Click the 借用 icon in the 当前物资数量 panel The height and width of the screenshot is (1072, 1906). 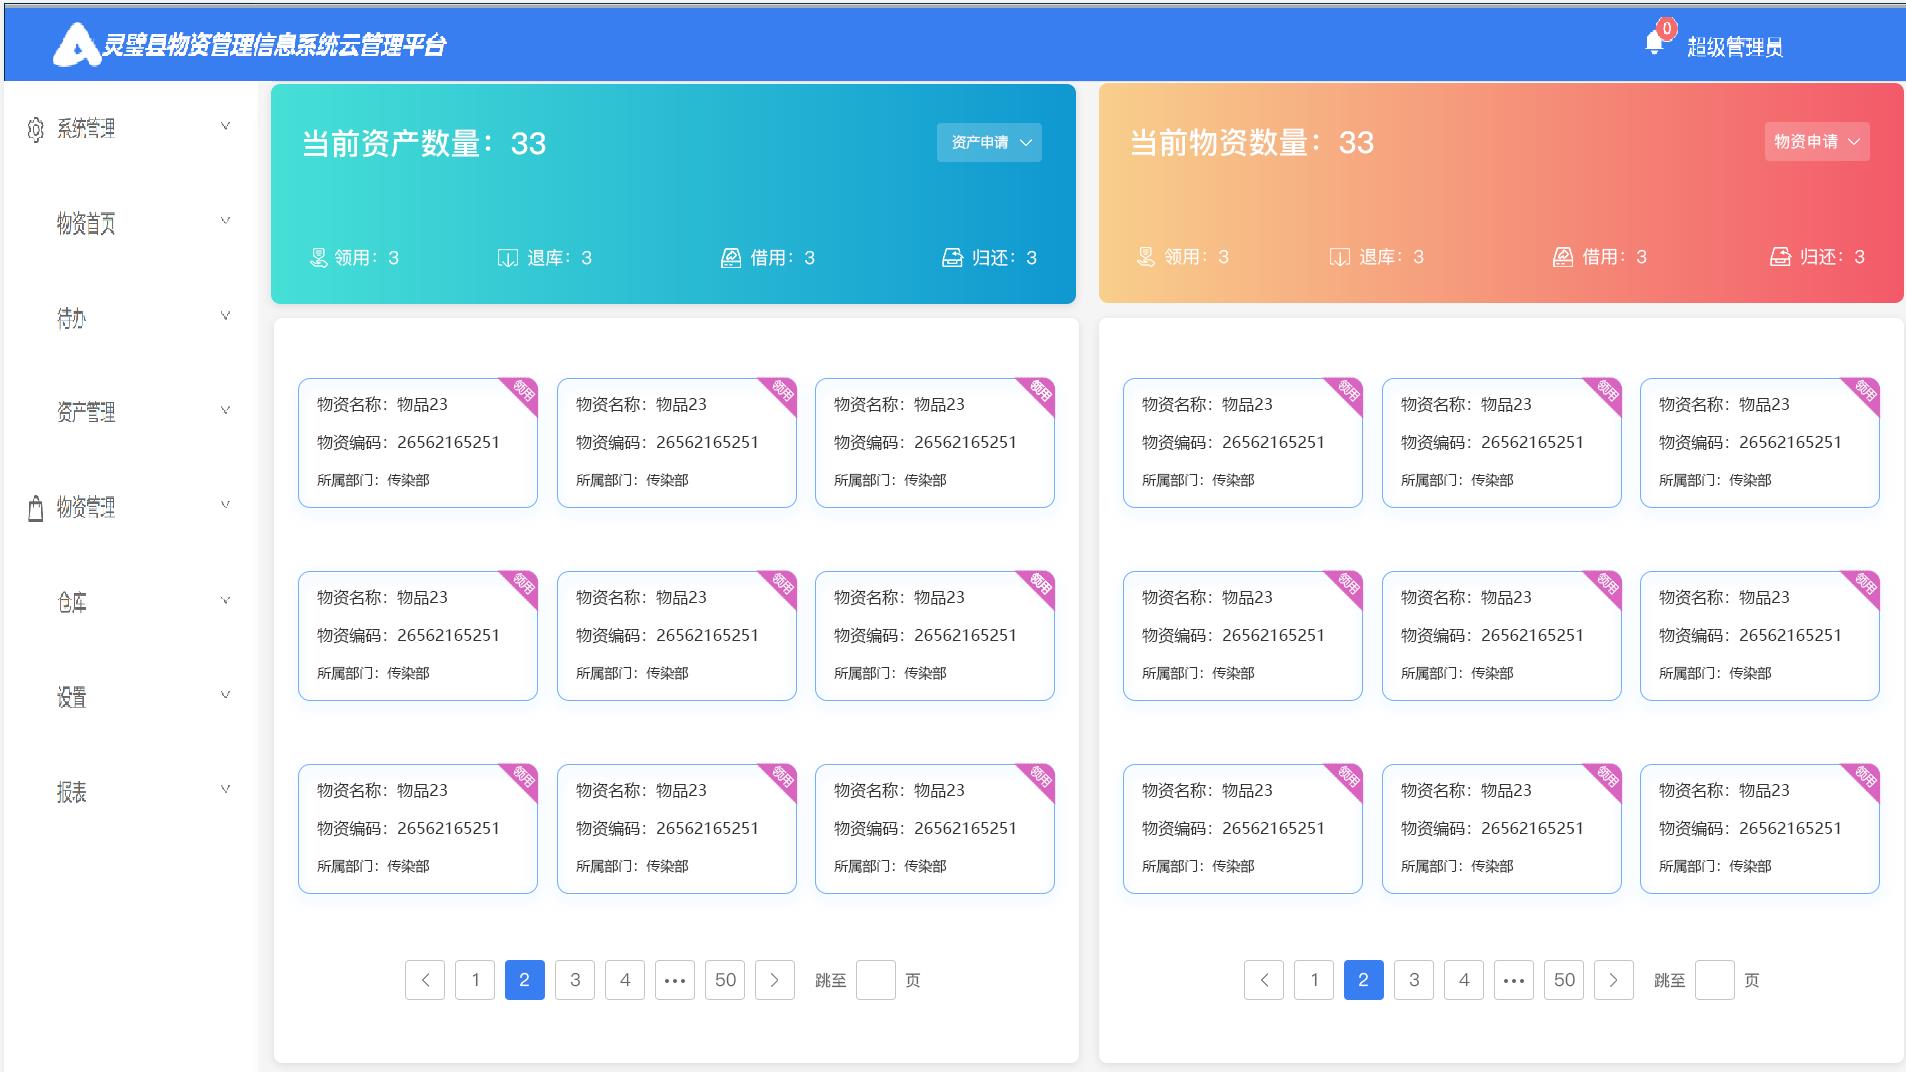(1563, 257)
